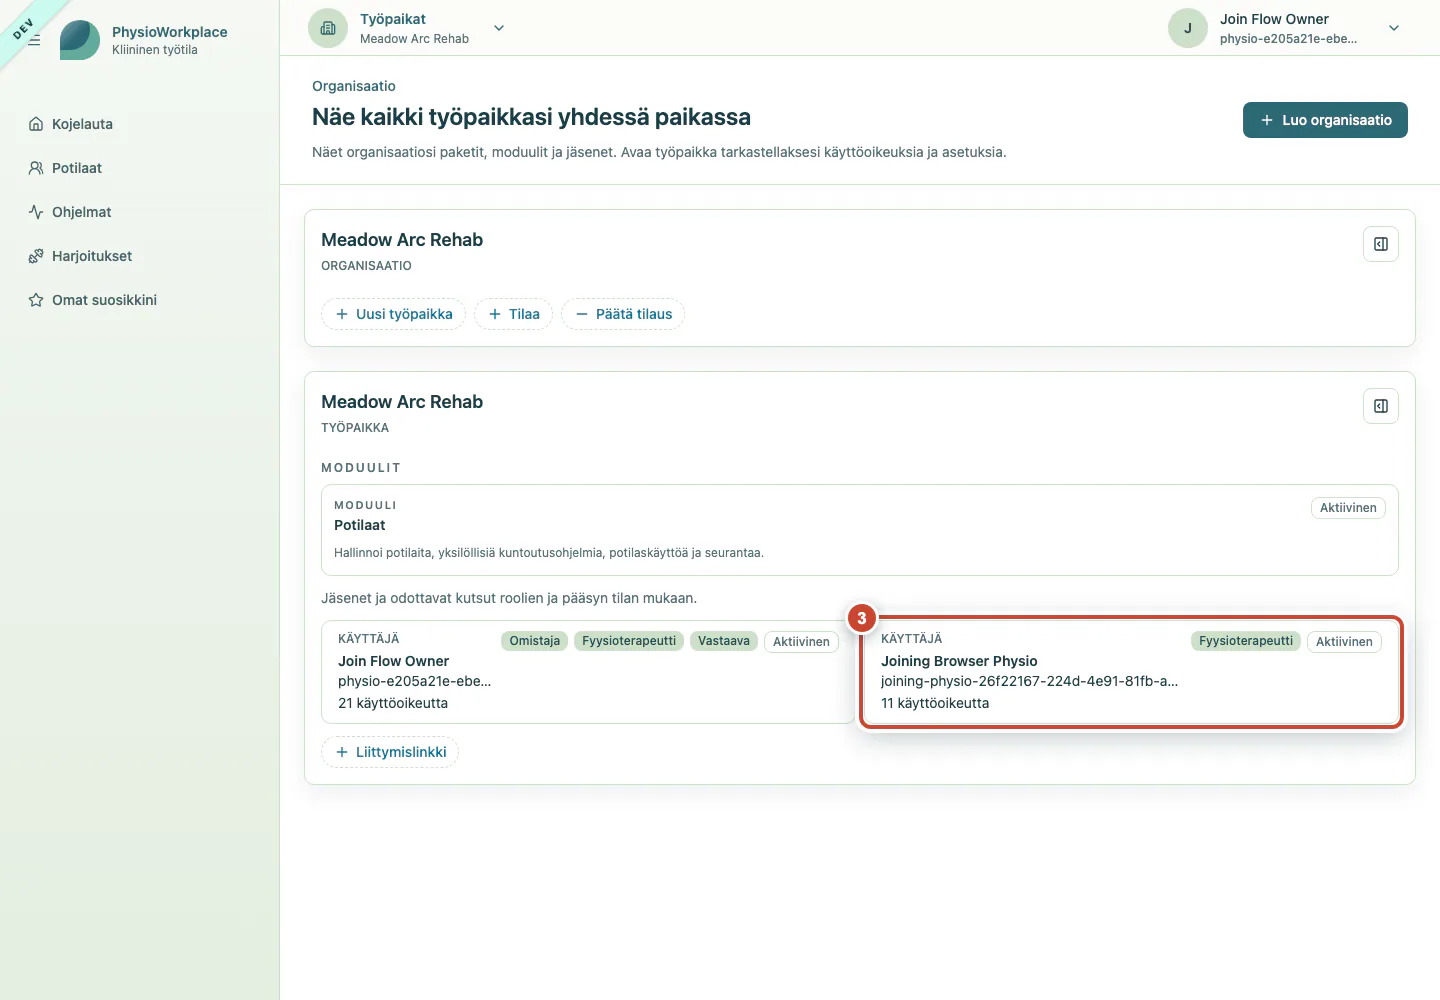The height and width of the screenshot is (1000, 1440).
Task: Click the Omat suosikkini star icon
Action: click(x=36, y=300)
